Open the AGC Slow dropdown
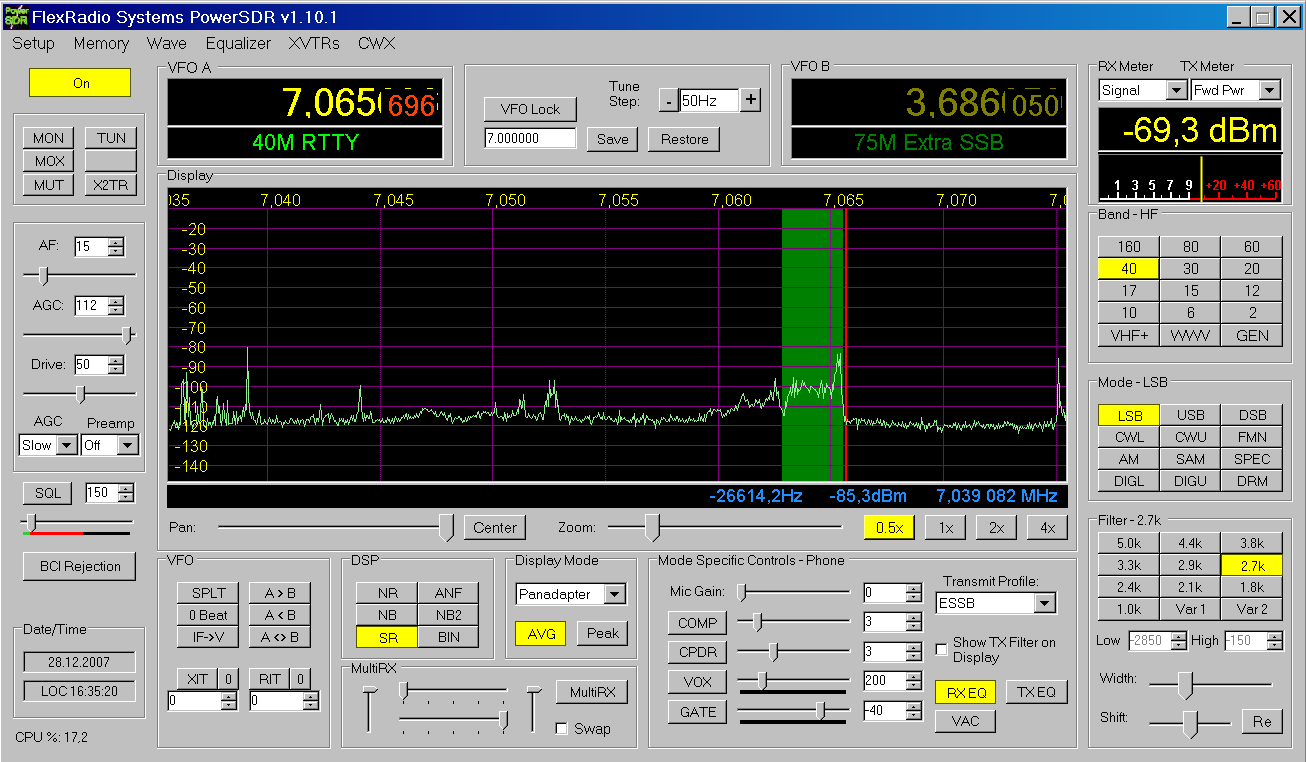This screenshot has width=1306, height=762. (x=67, y=446)
